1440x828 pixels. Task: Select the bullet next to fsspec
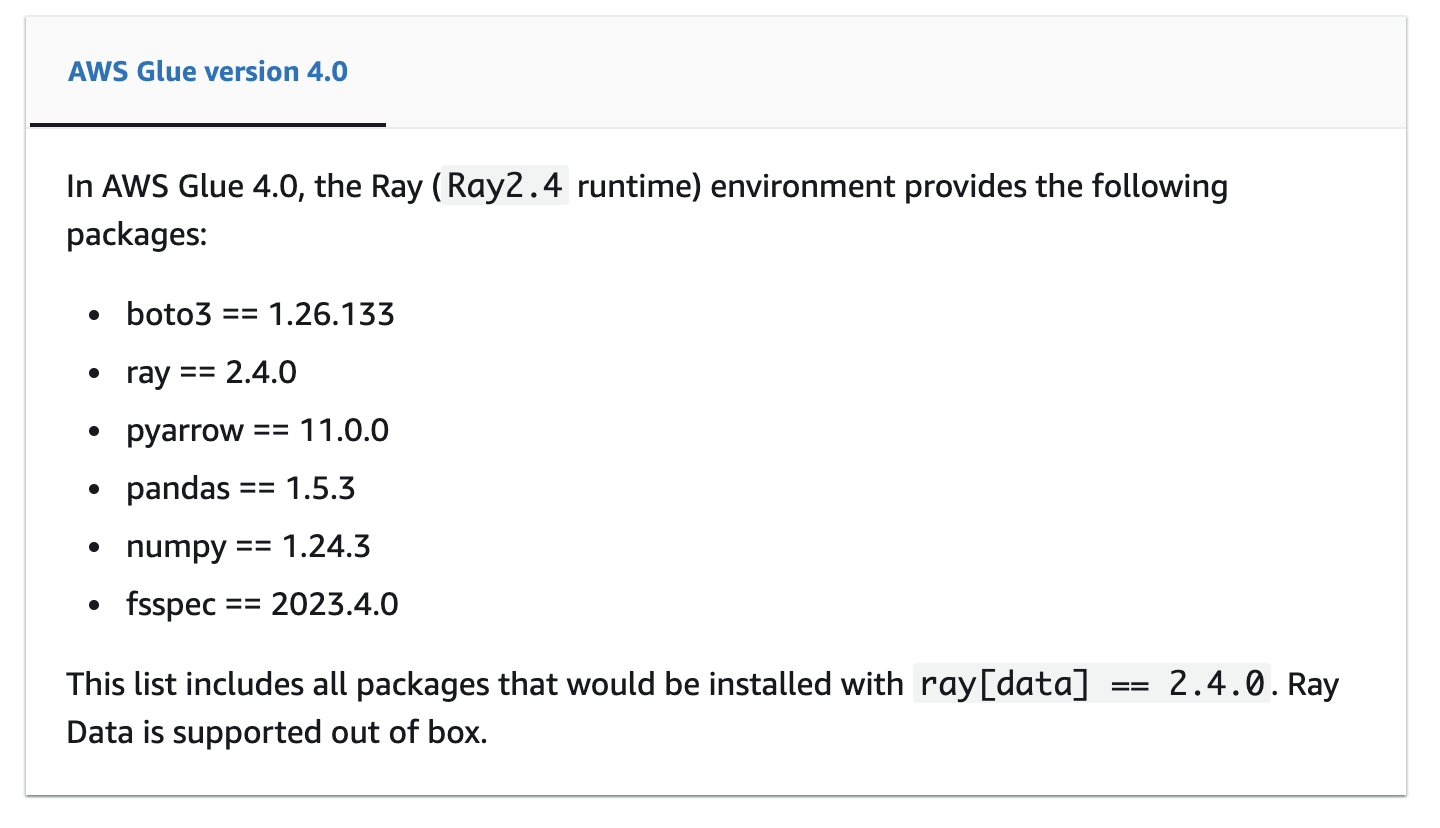(x=95, y=604)
